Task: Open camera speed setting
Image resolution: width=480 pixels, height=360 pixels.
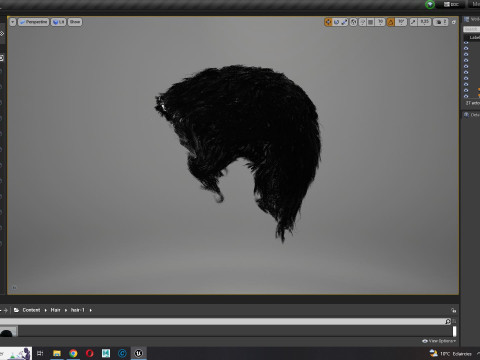Action: (x=441, y=22)
